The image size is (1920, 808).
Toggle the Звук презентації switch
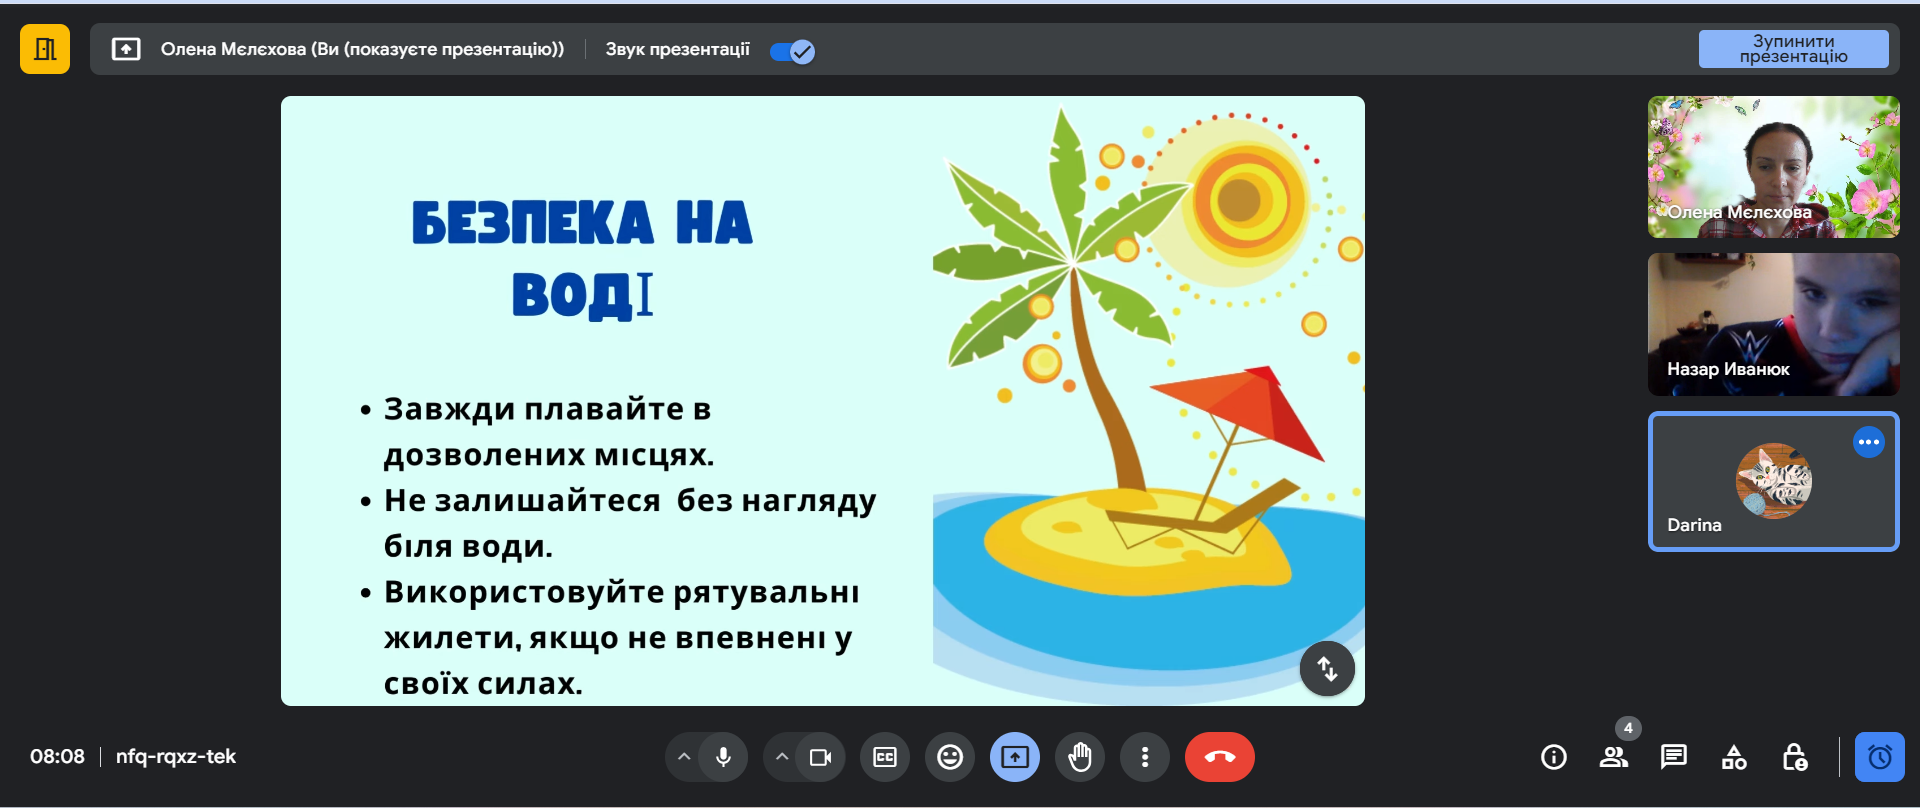pyautogui.click(x=793, y=51)
